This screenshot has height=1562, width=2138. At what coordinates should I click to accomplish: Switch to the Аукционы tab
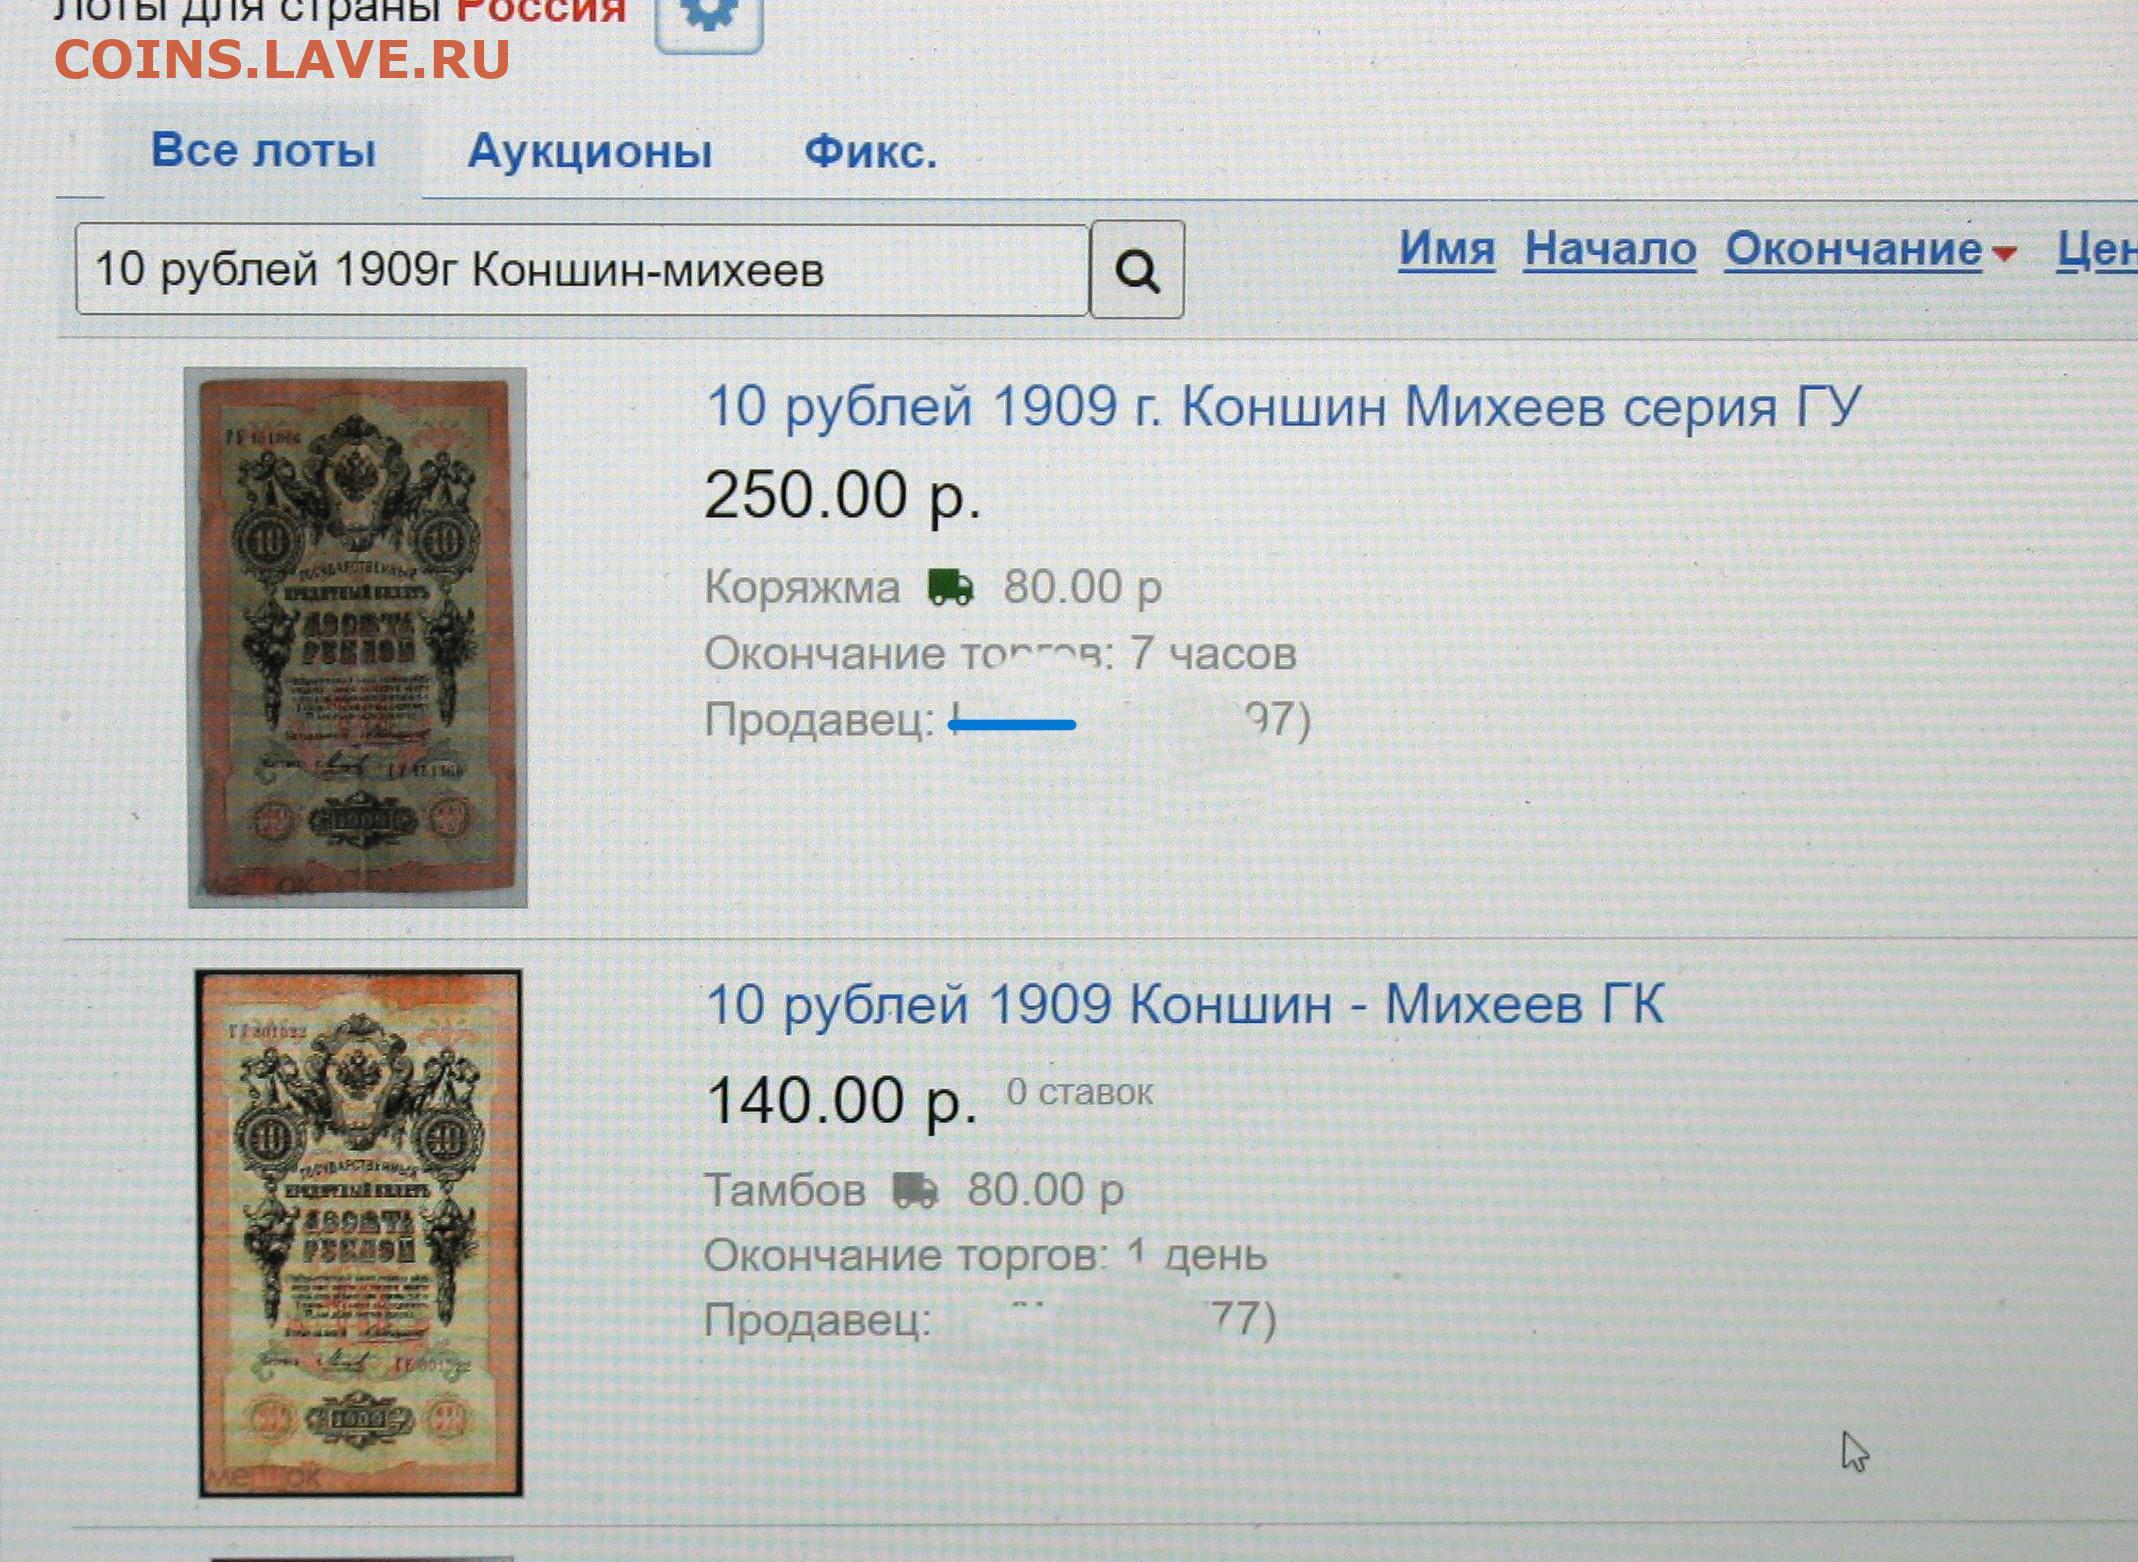pyautogui.click(x=590, y=152)
